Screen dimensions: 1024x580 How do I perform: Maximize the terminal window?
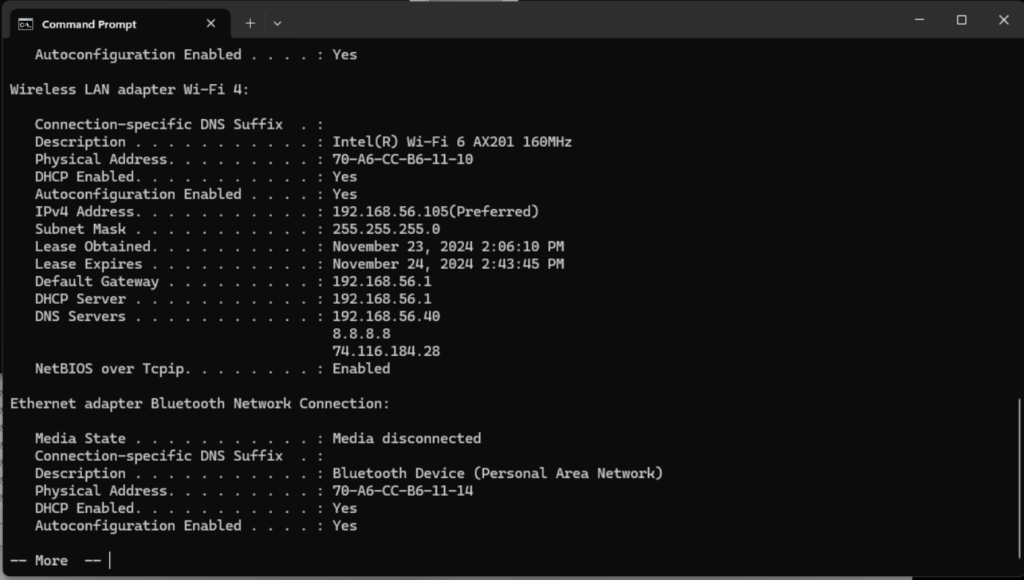pyautogui.click(x=961, y=20)
